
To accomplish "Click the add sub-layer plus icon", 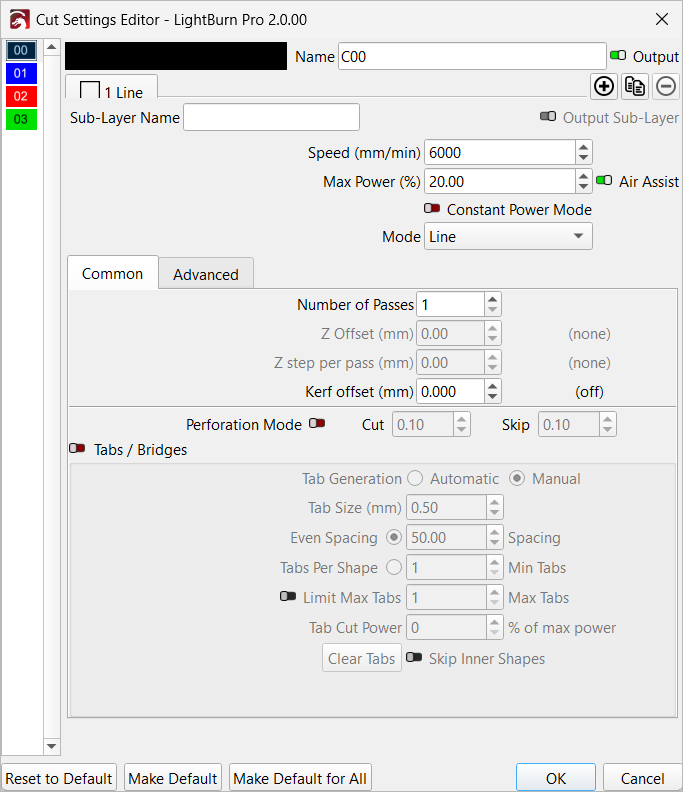I will pos(604,86).
